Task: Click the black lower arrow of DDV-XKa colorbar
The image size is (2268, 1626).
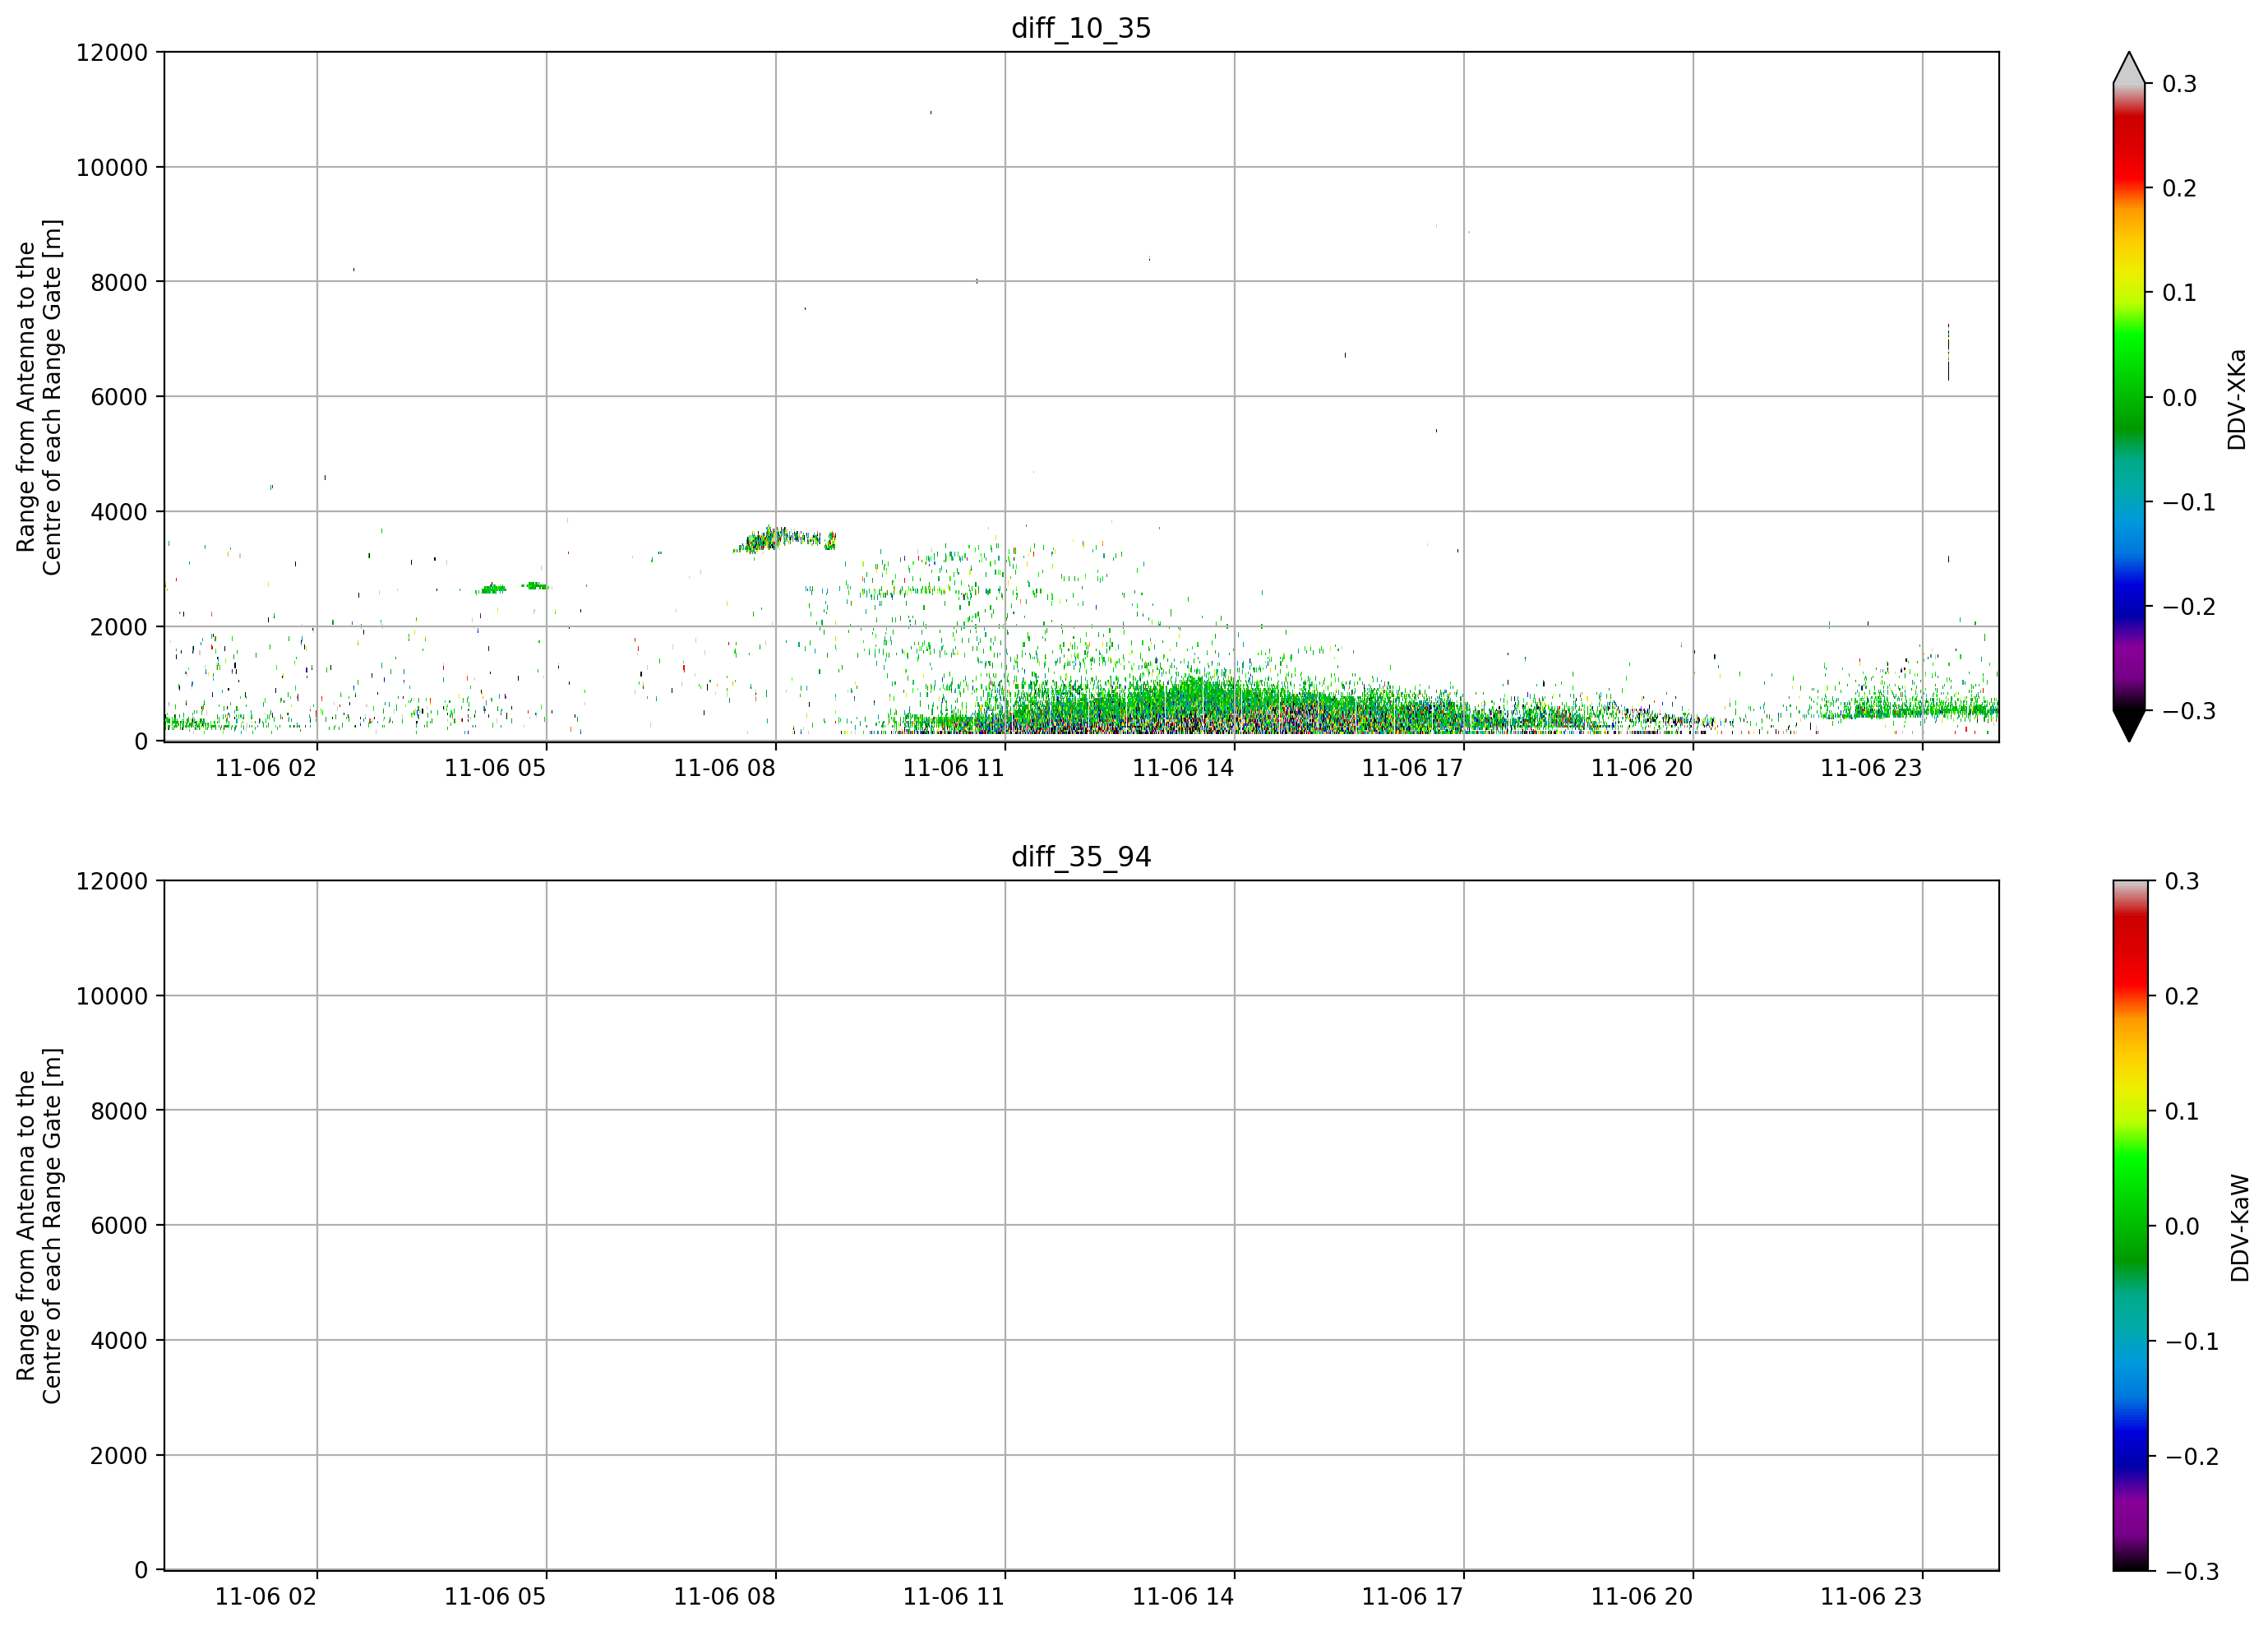Action: coord(2129,725)
